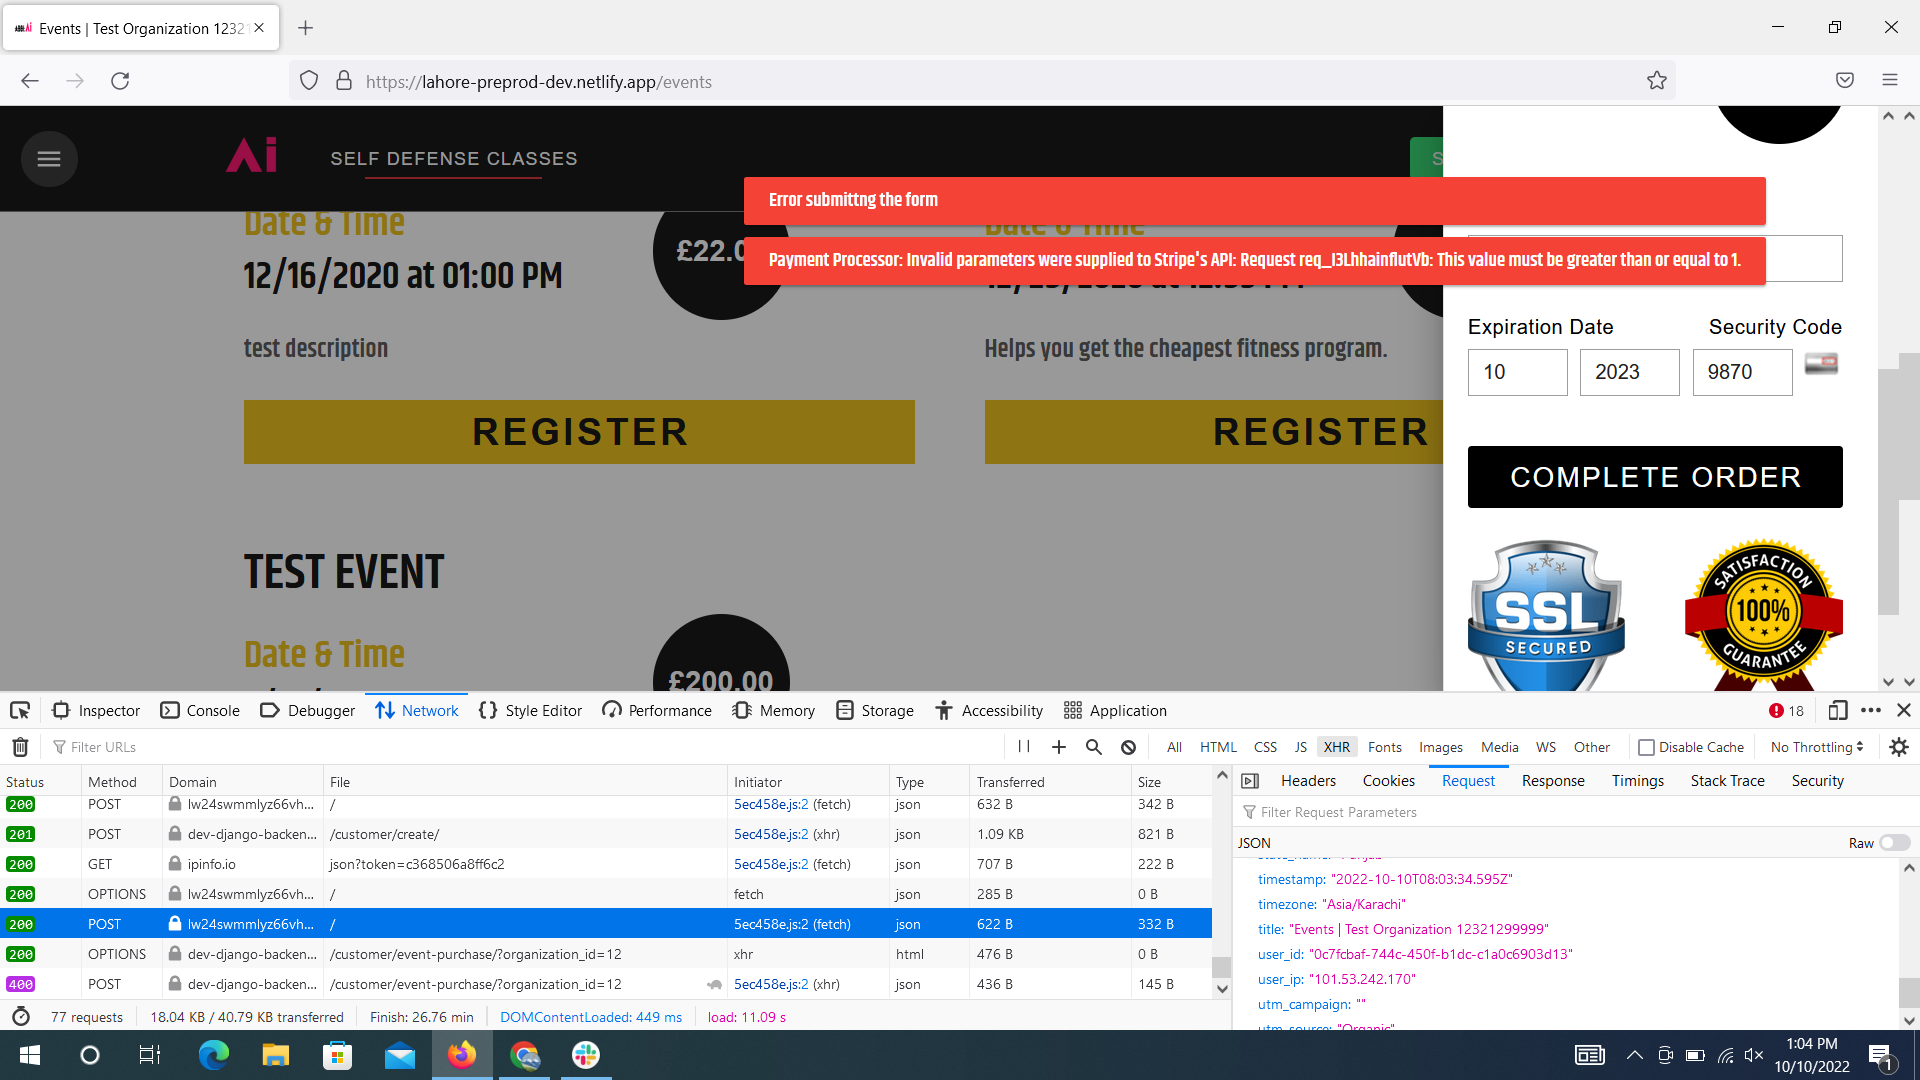Click the element picker icon in devtools
Screen dimensions: 1920x1080
pyautogui.click(x=20, y=710)
